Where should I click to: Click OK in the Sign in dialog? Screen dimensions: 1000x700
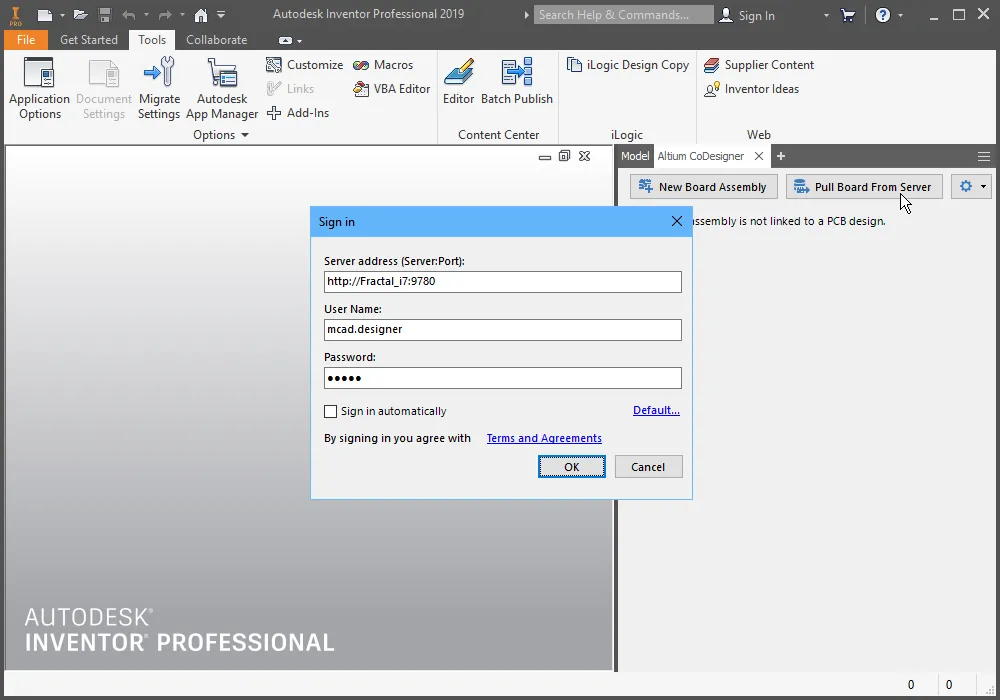(x=571, y=467)
